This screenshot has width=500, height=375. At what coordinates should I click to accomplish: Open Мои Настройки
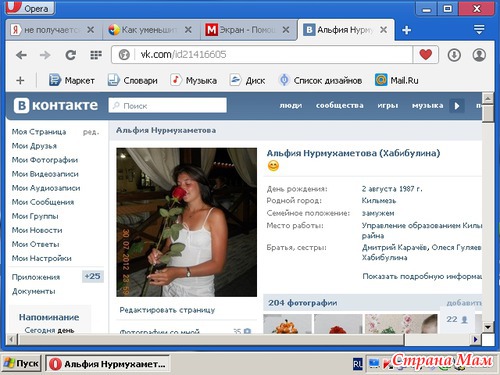(x=41, y=258)
